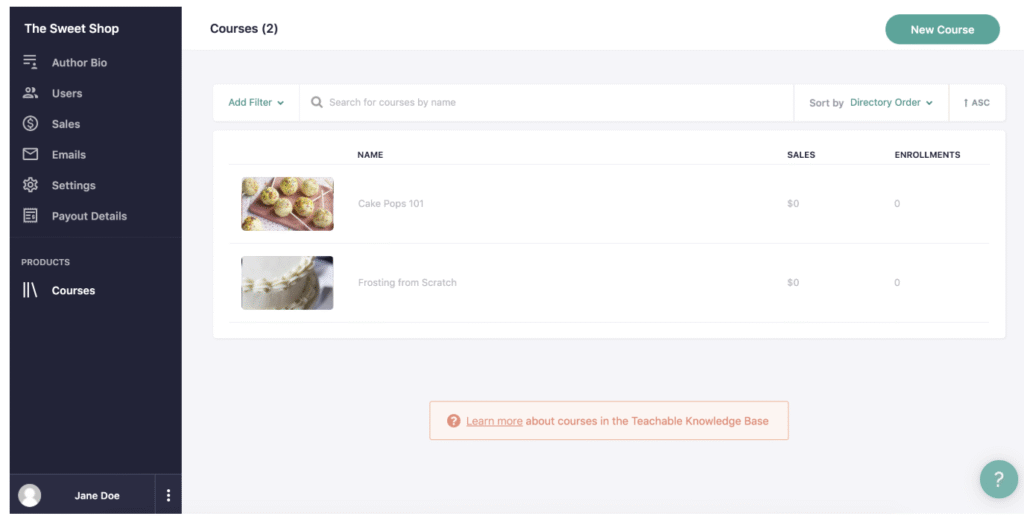Open the Cake Pops 101 thumbnail
The image size is (1024, 516).
click(x=287, y=204)
